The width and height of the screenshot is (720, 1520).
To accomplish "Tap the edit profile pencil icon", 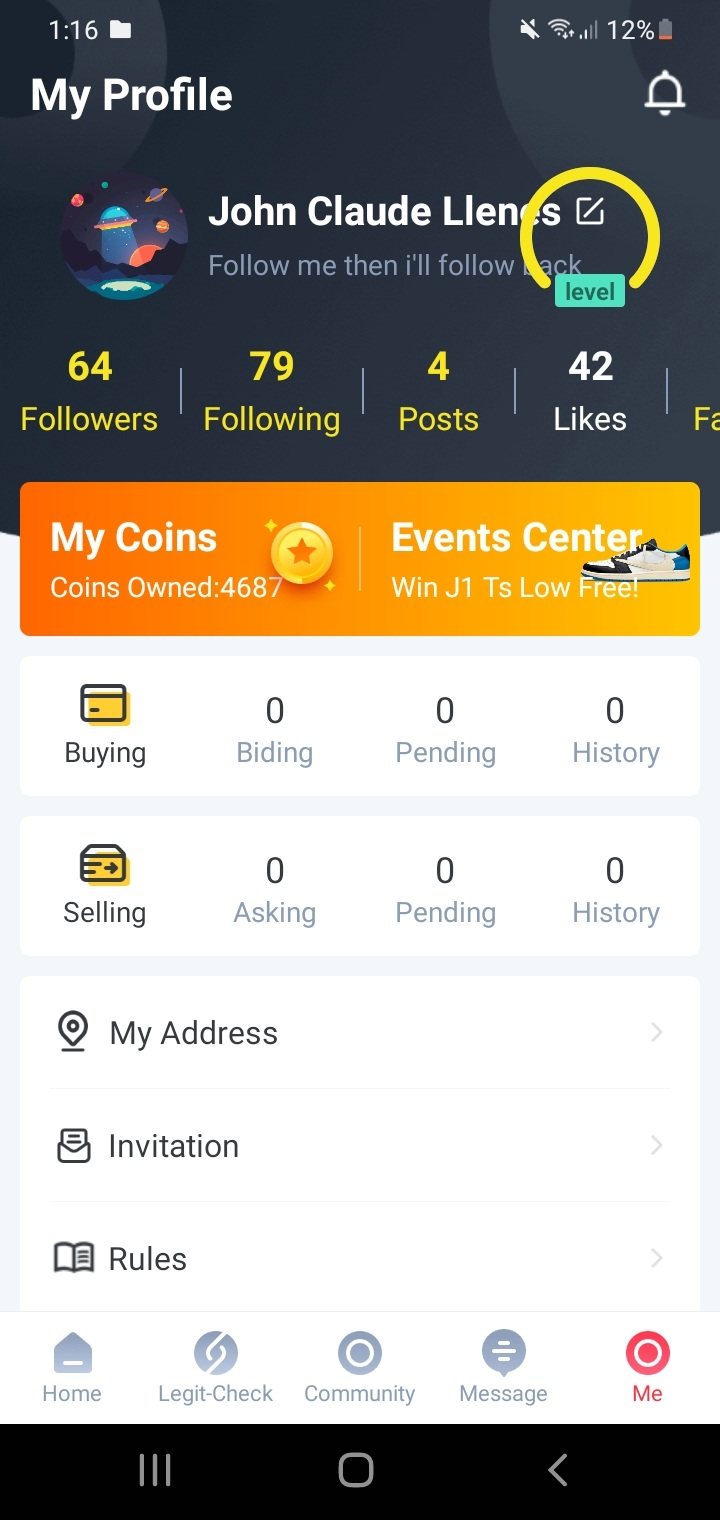I will click(590, 211).
